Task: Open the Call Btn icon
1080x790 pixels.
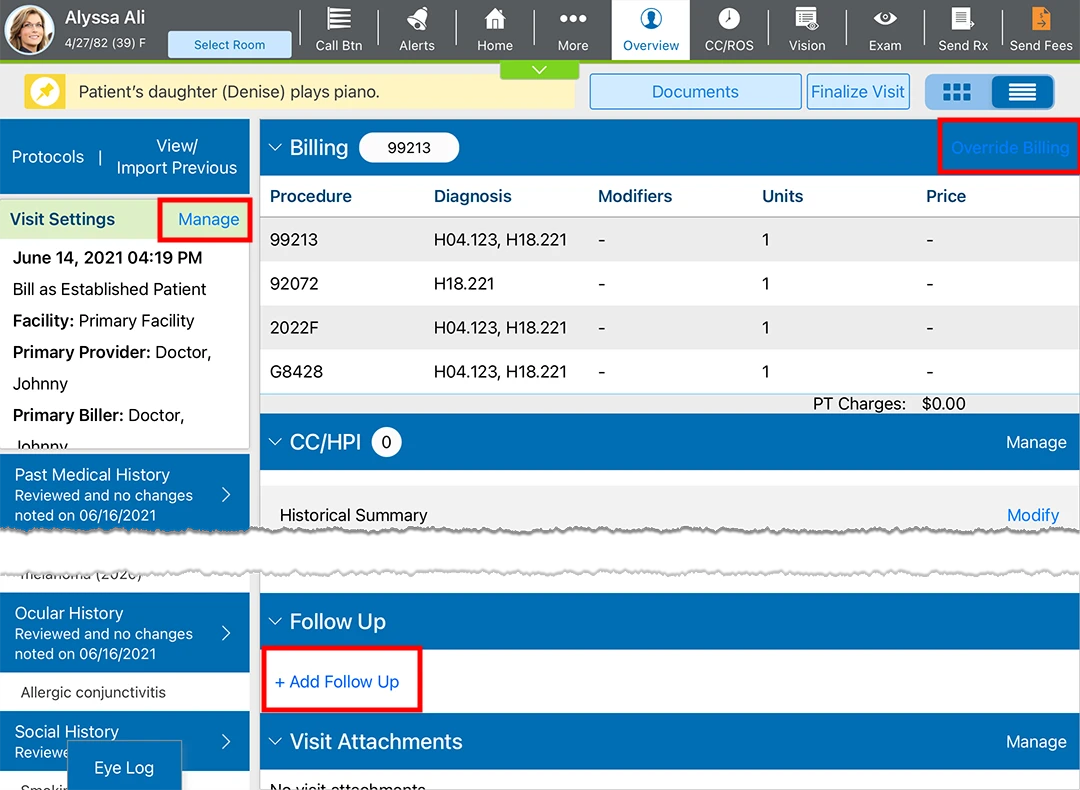Action: pyautogui.click(x=339, y=21)
